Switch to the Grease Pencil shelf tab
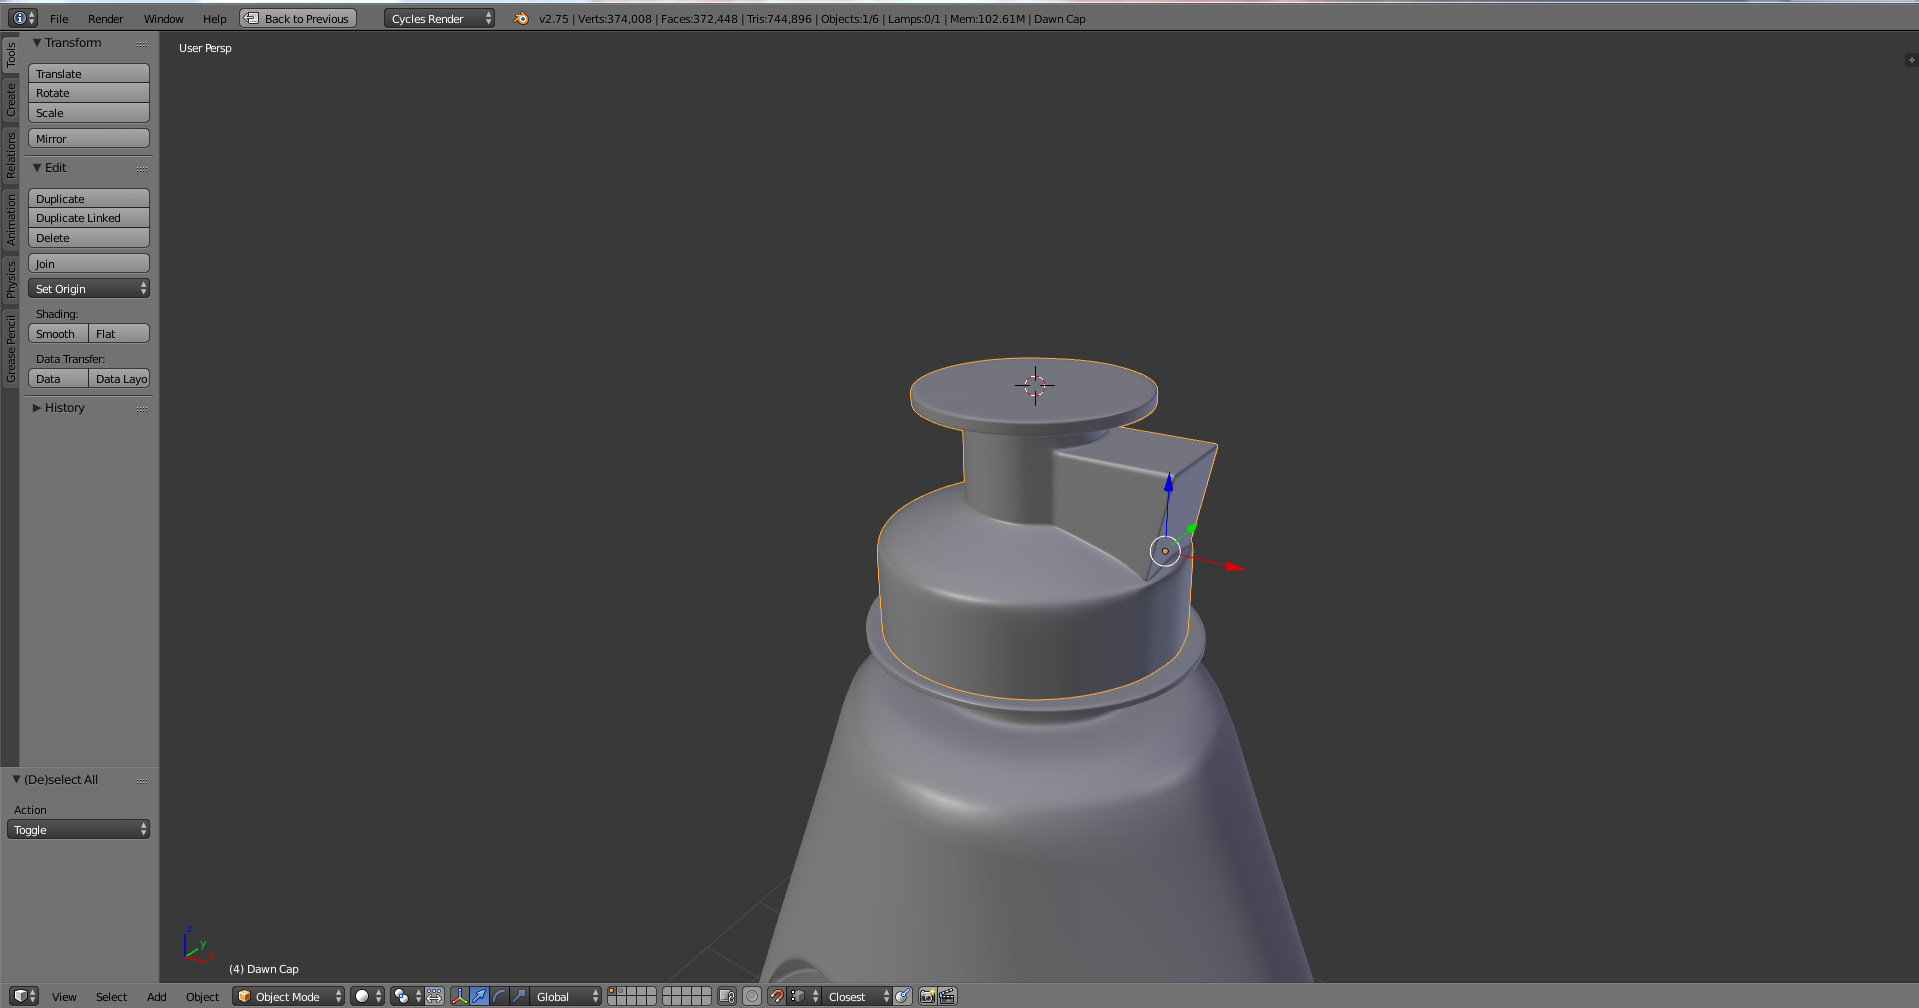The image size is (1919, 1008). [x=11, y=347]
